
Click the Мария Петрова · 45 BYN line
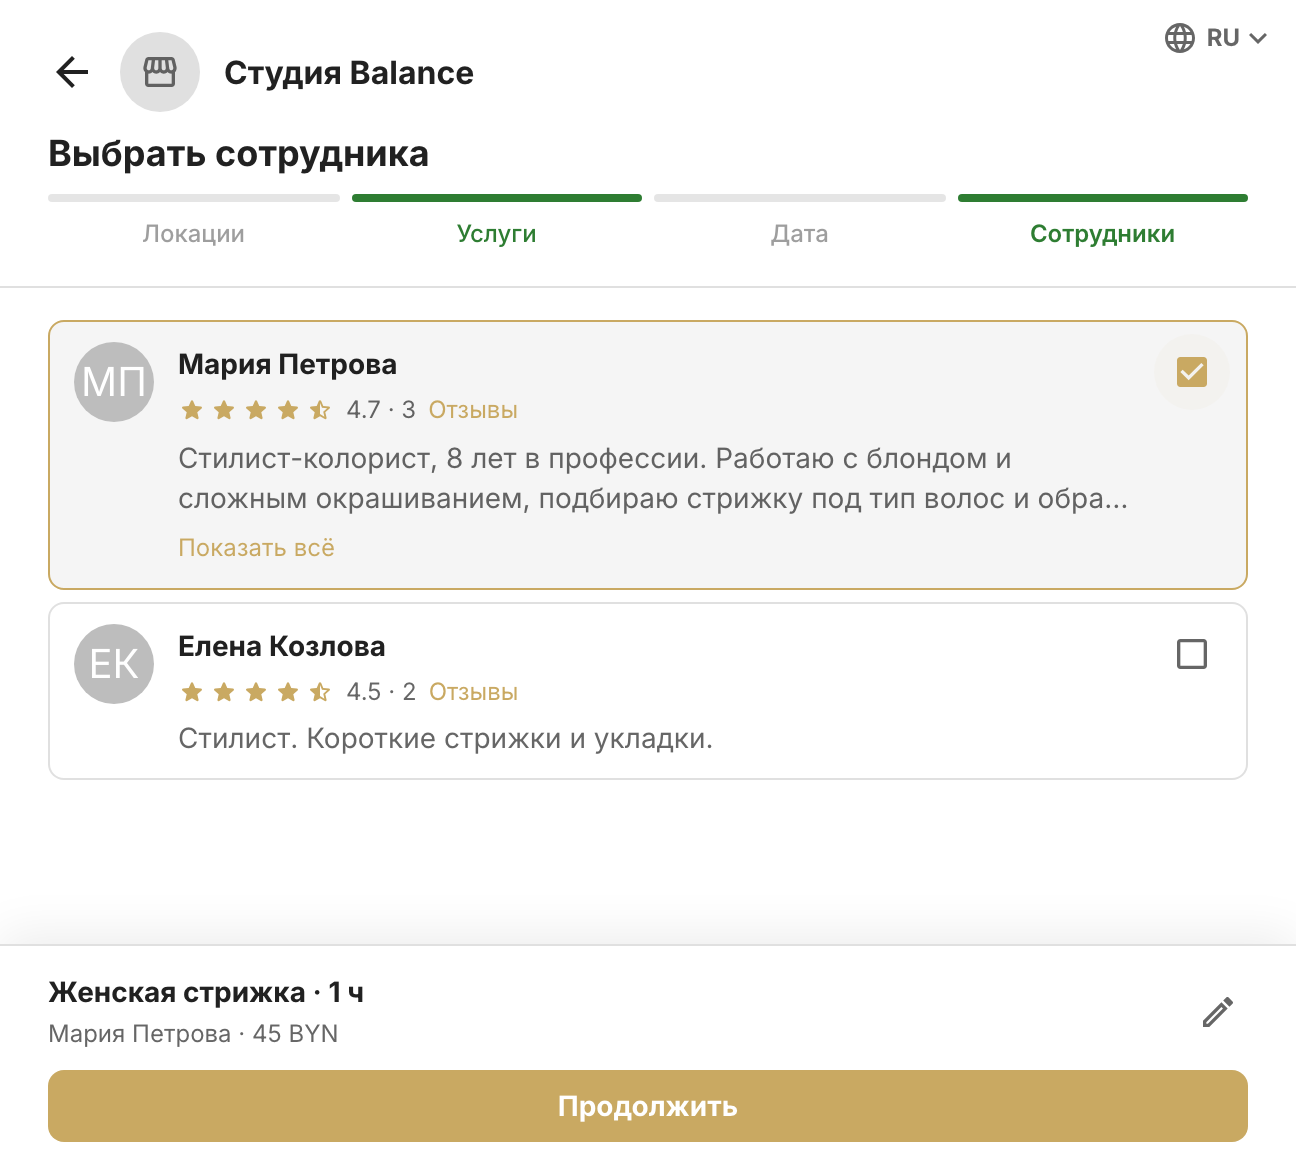(x=193, y=1034)
